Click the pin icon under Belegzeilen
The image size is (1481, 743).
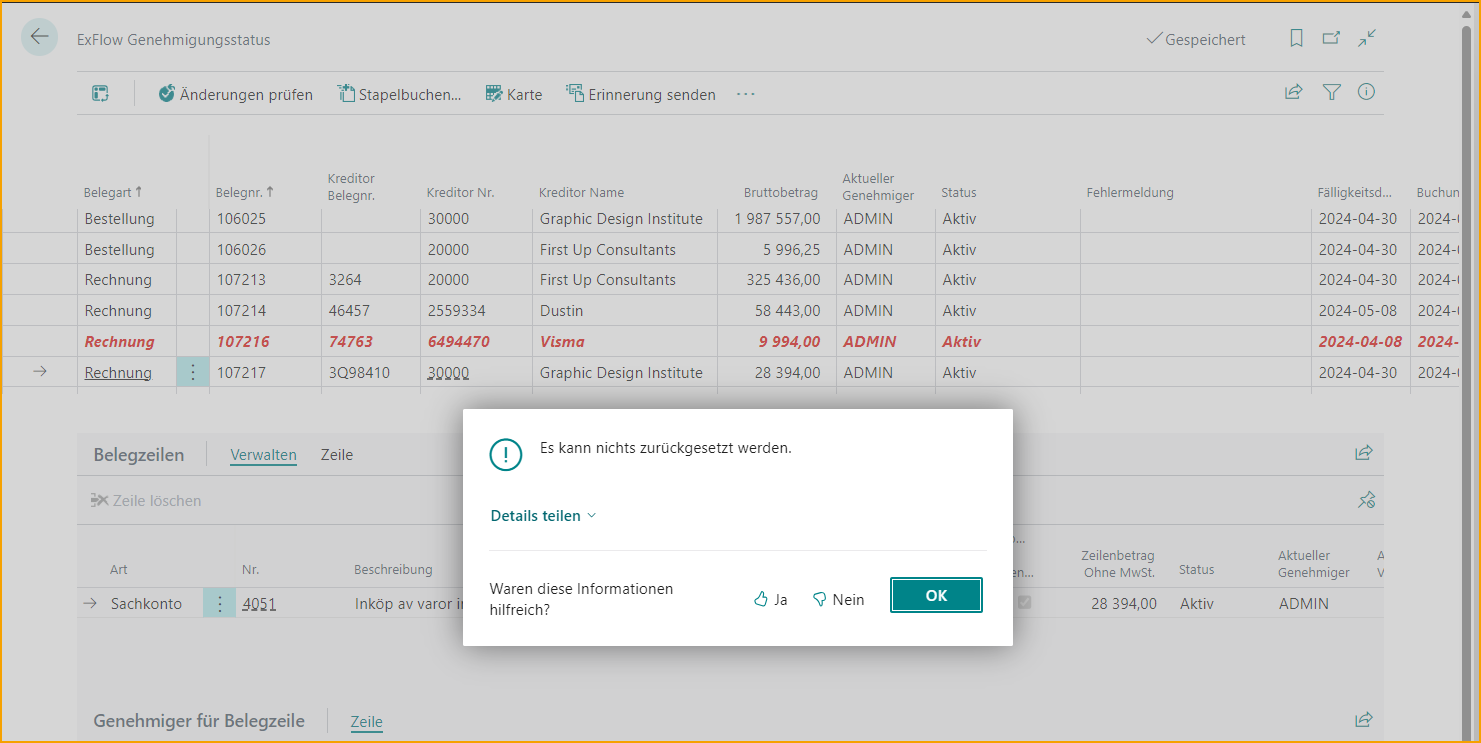(1366, 500)
